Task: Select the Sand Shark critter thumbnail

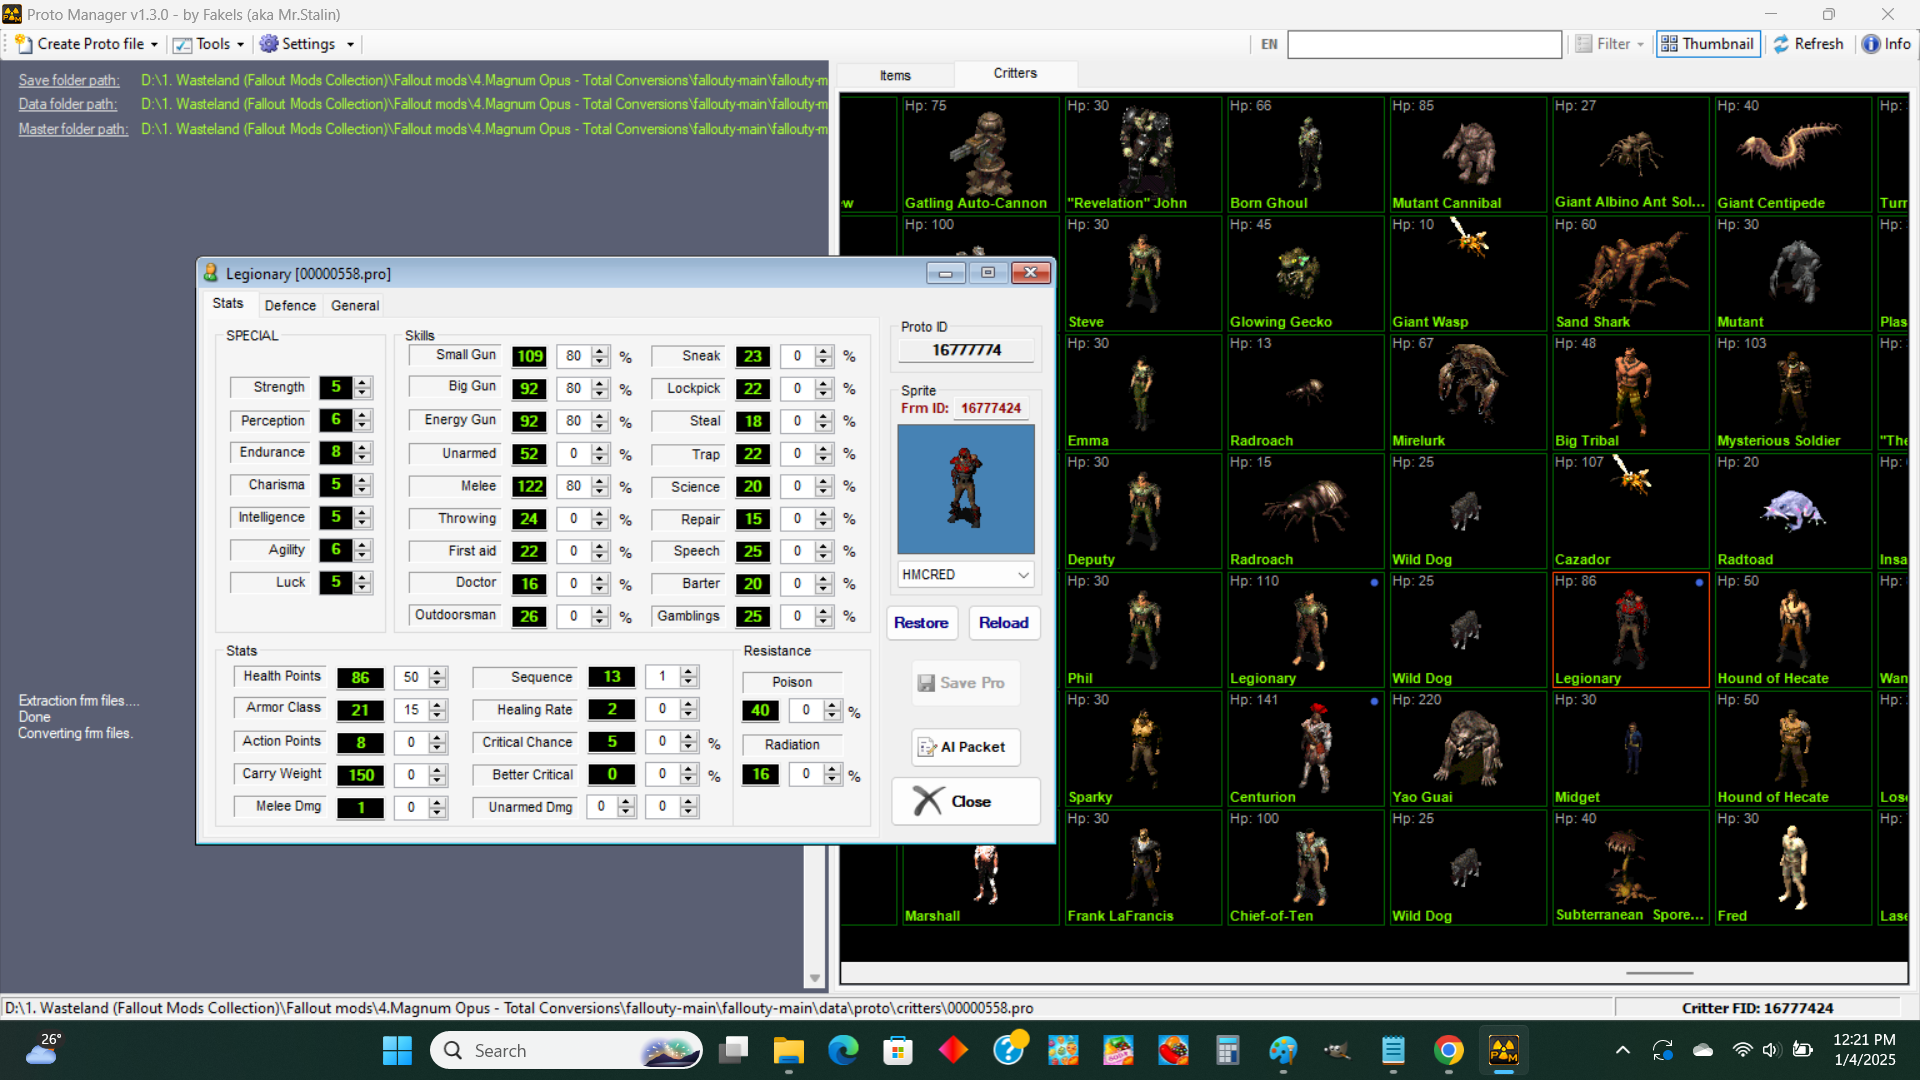Action: [1630, 273]
